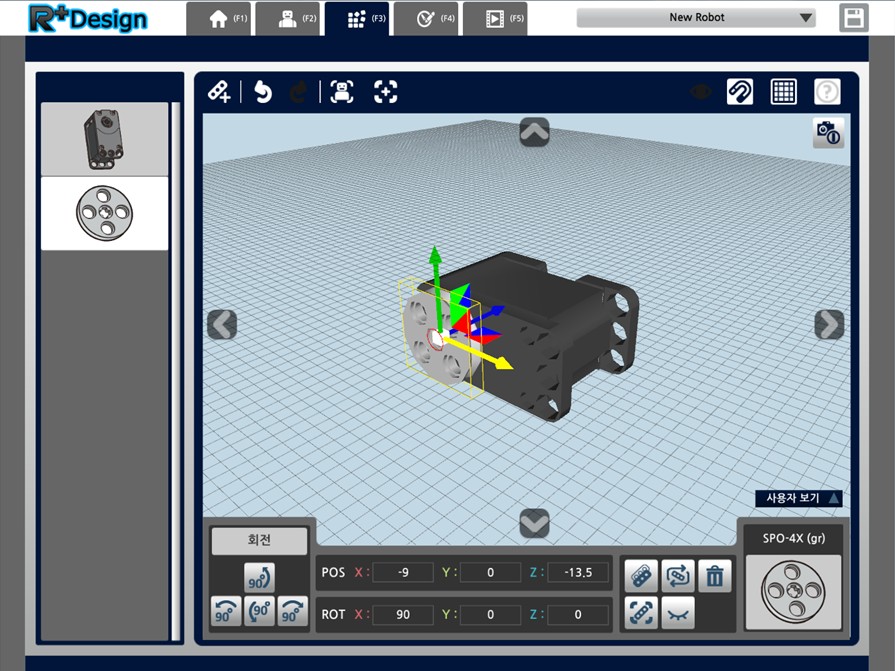Toggle the magnet snap button
This screenshot has height=671, width=895.
740,91
